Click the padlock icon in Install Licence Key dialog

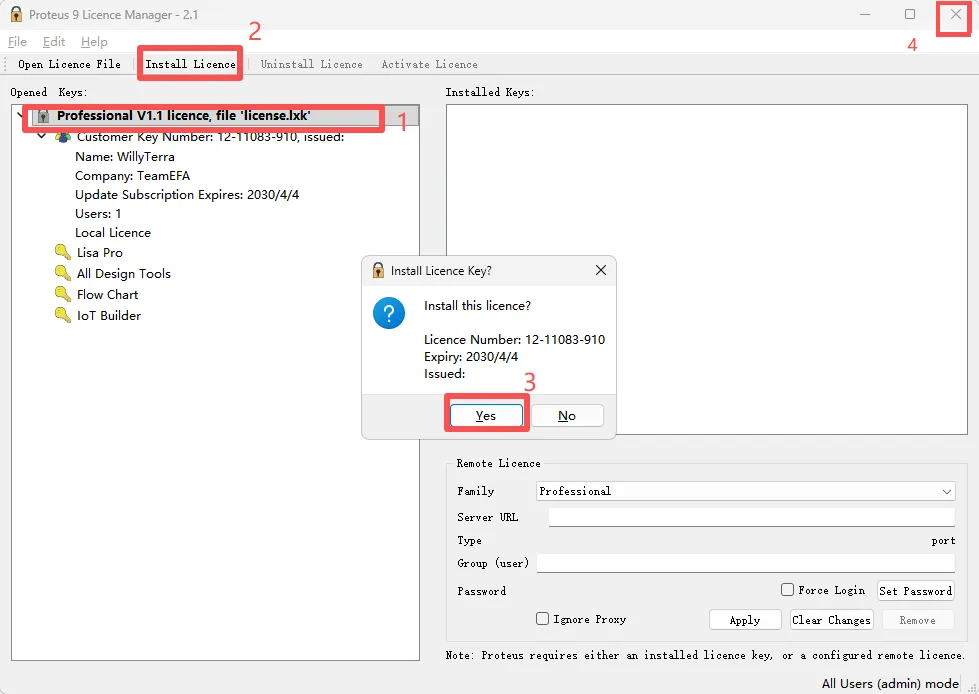pos(378,270)
